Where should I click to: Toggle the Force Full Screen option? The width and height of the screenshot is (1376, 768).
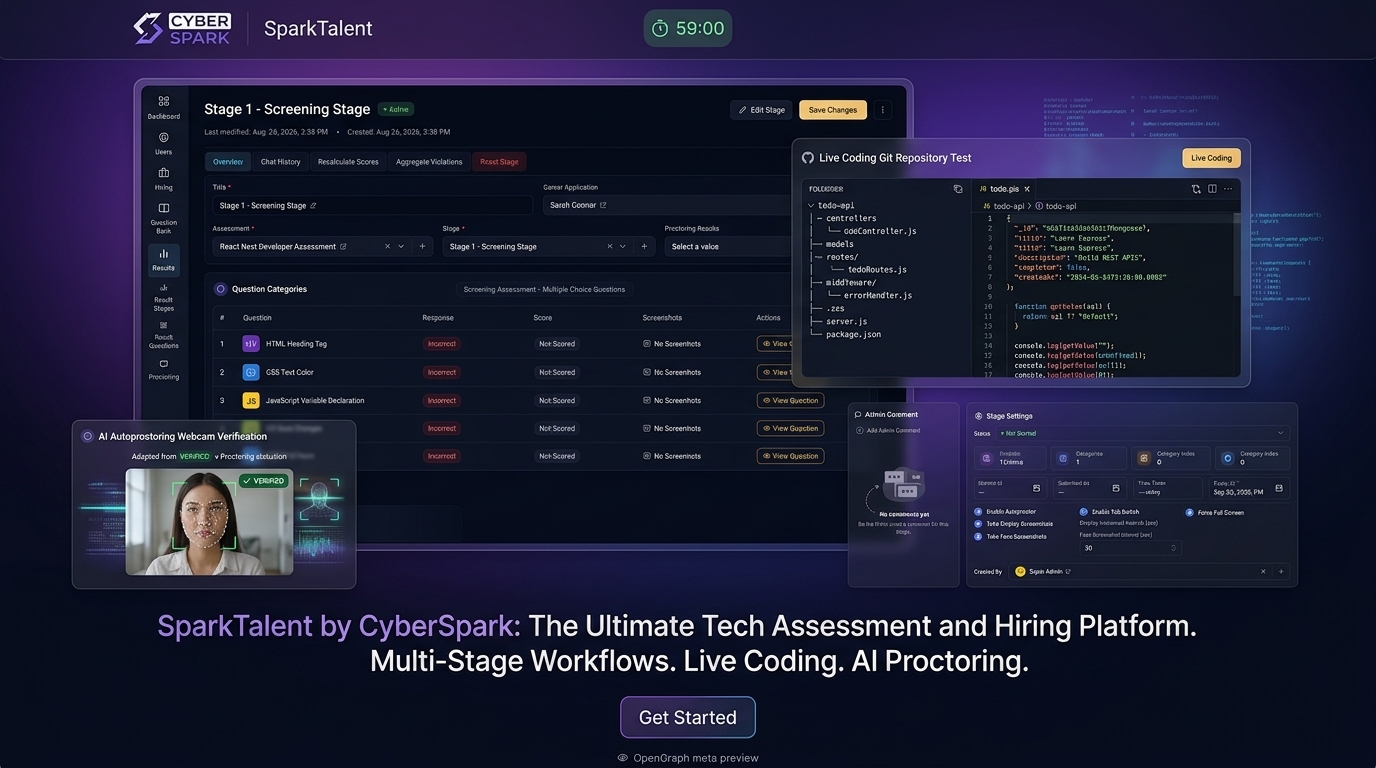pyautogui.click(x=1189, y=512)
